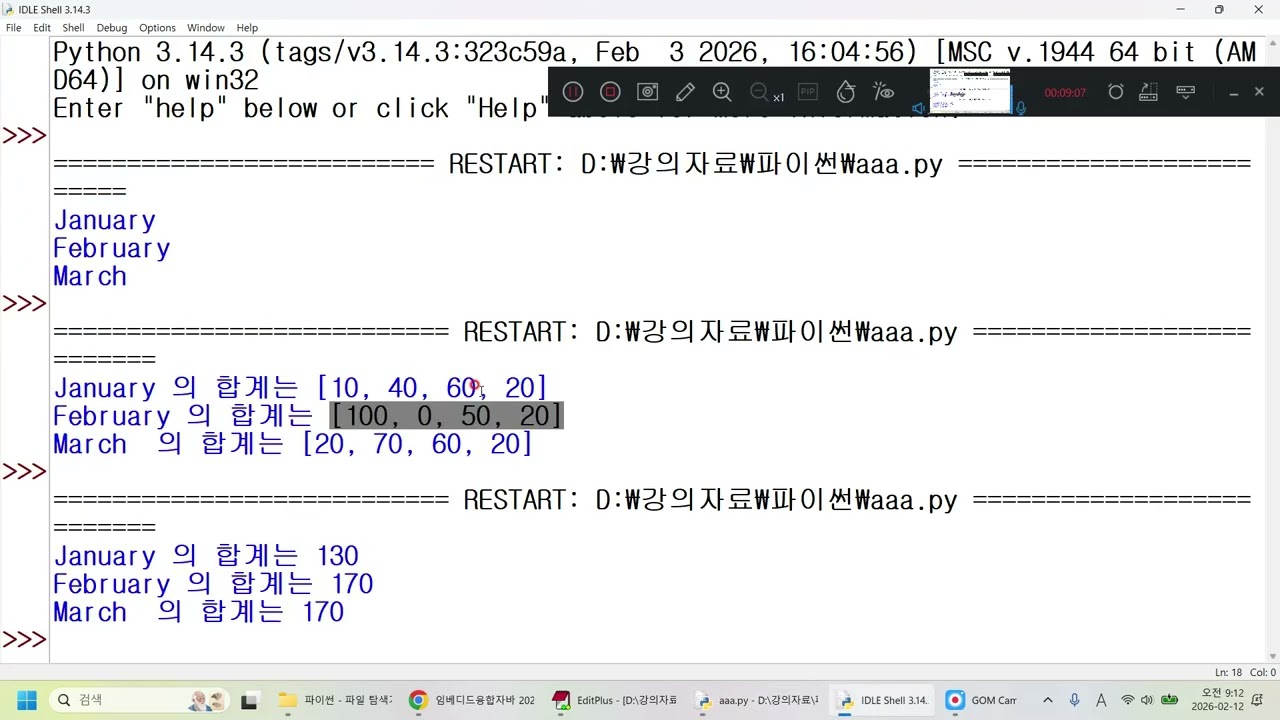Take a screenshot with the recorder camera icon
Screen dimensions: 1280x720
click(x=648, y=92)
